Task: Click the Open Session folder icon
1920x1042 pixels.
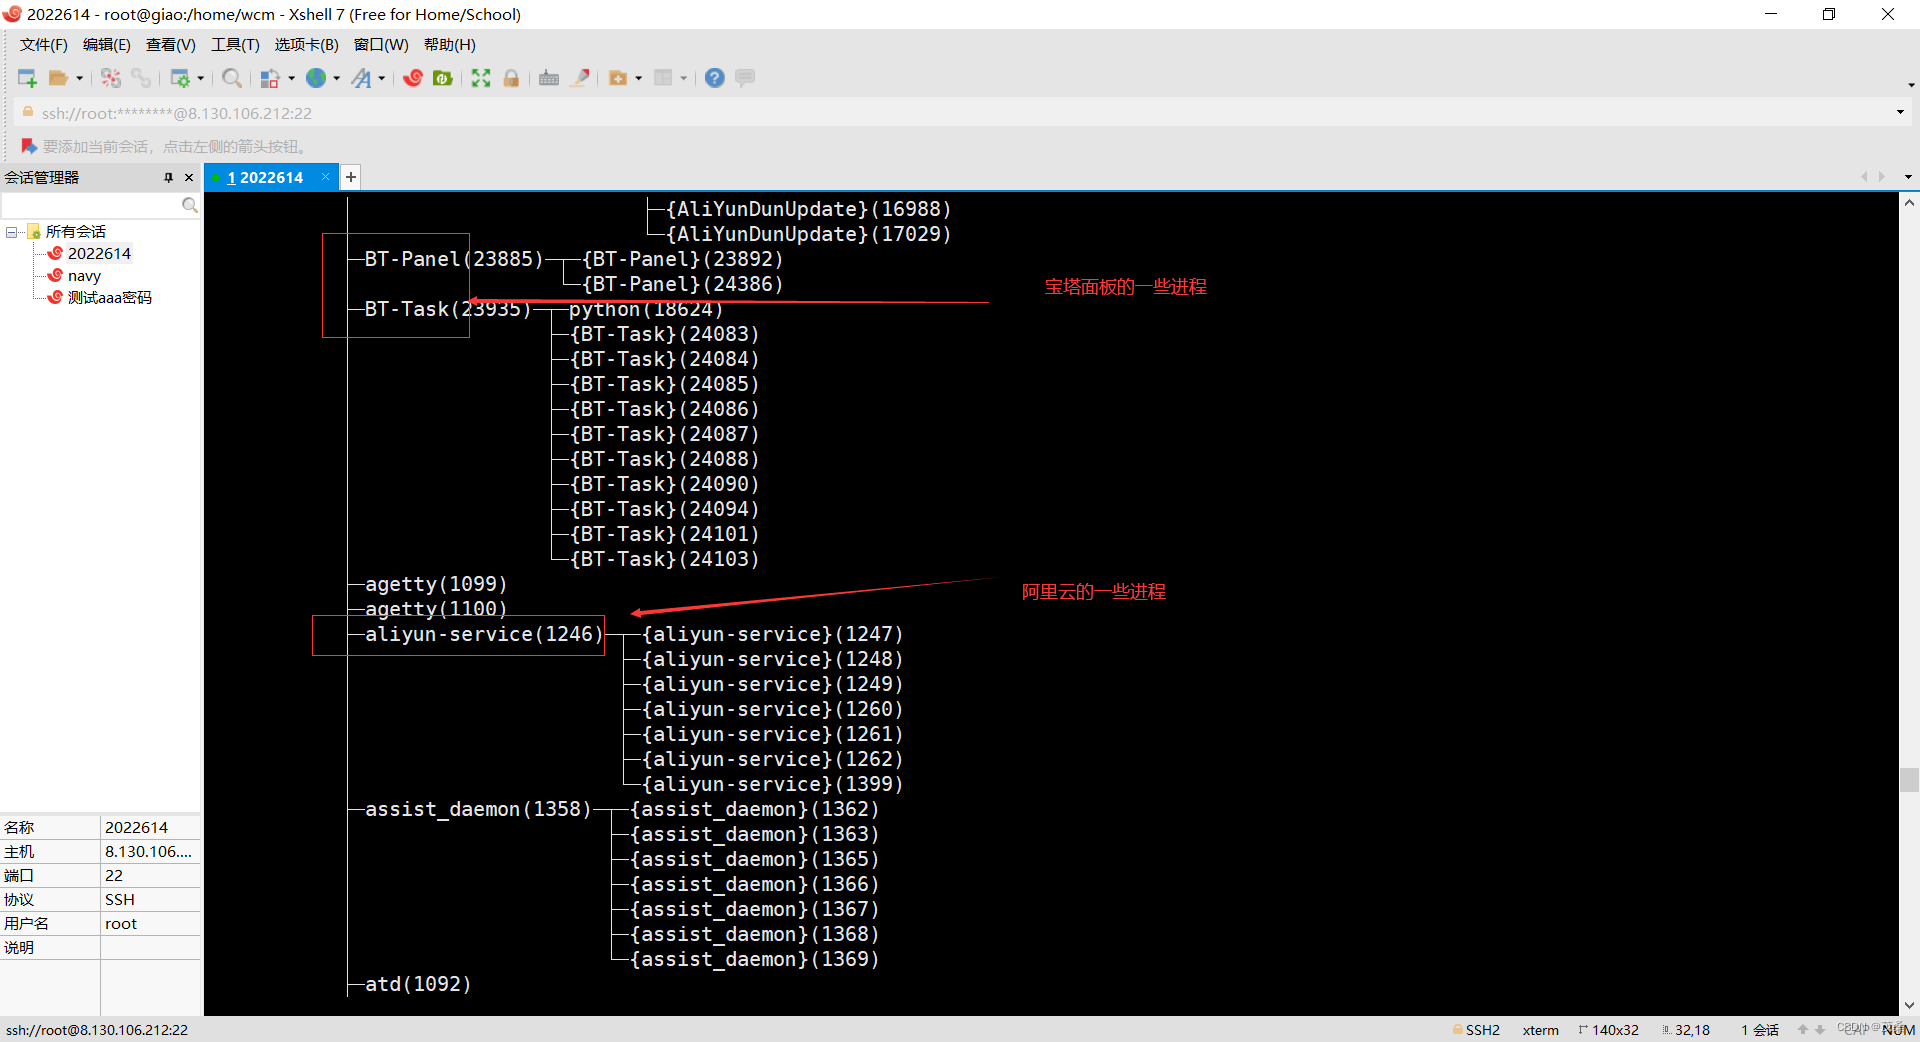Action: tap(58, 78)
